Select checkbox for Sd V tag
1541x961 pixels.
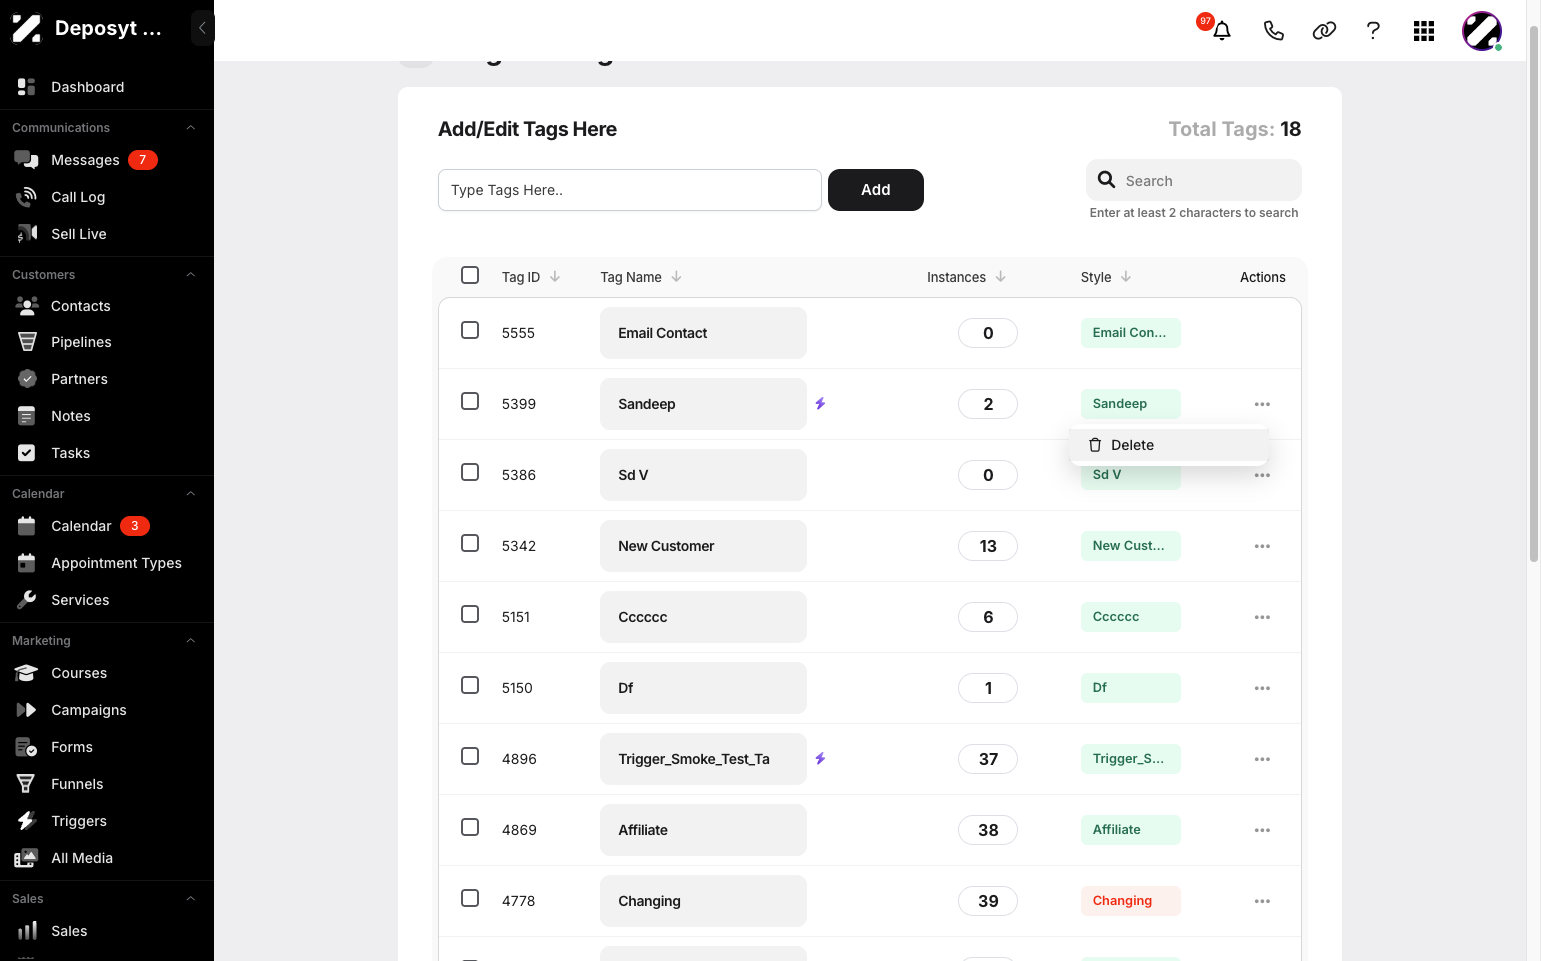[470, 472]
